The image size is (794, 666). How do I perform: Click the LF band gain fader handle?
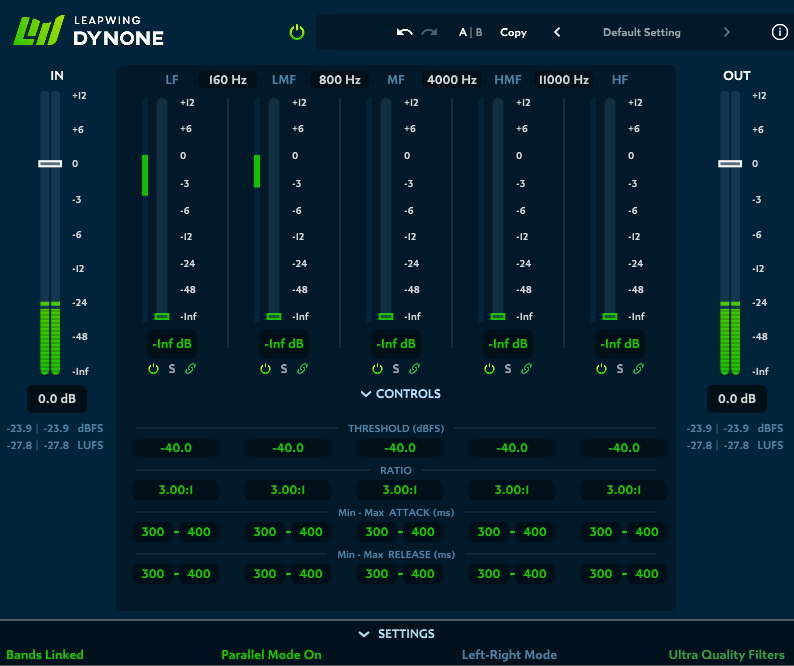pyautogui.click(x=162, y=316)
